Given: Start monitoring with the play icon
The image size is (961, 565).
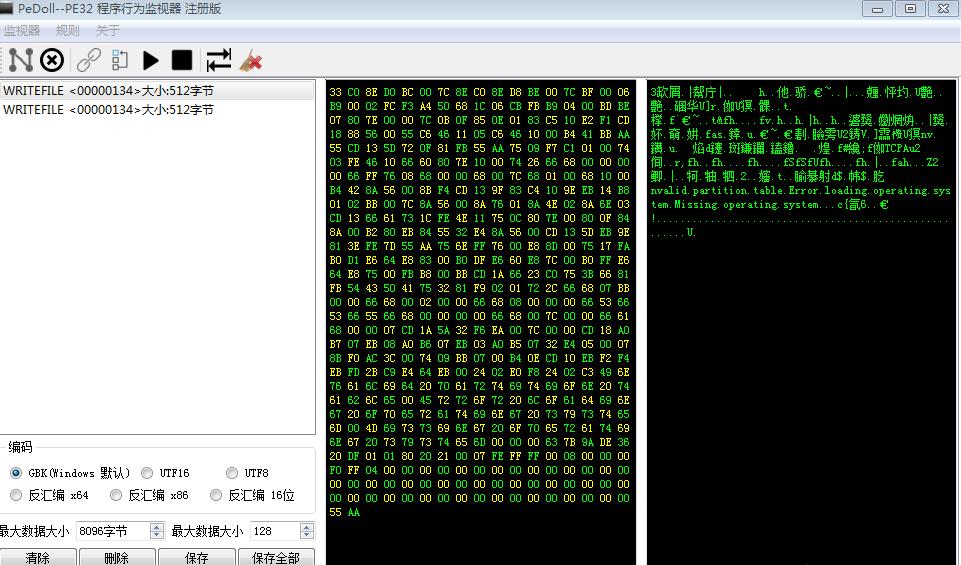Looking at the screenshot, I should click(x=150, y=60).
